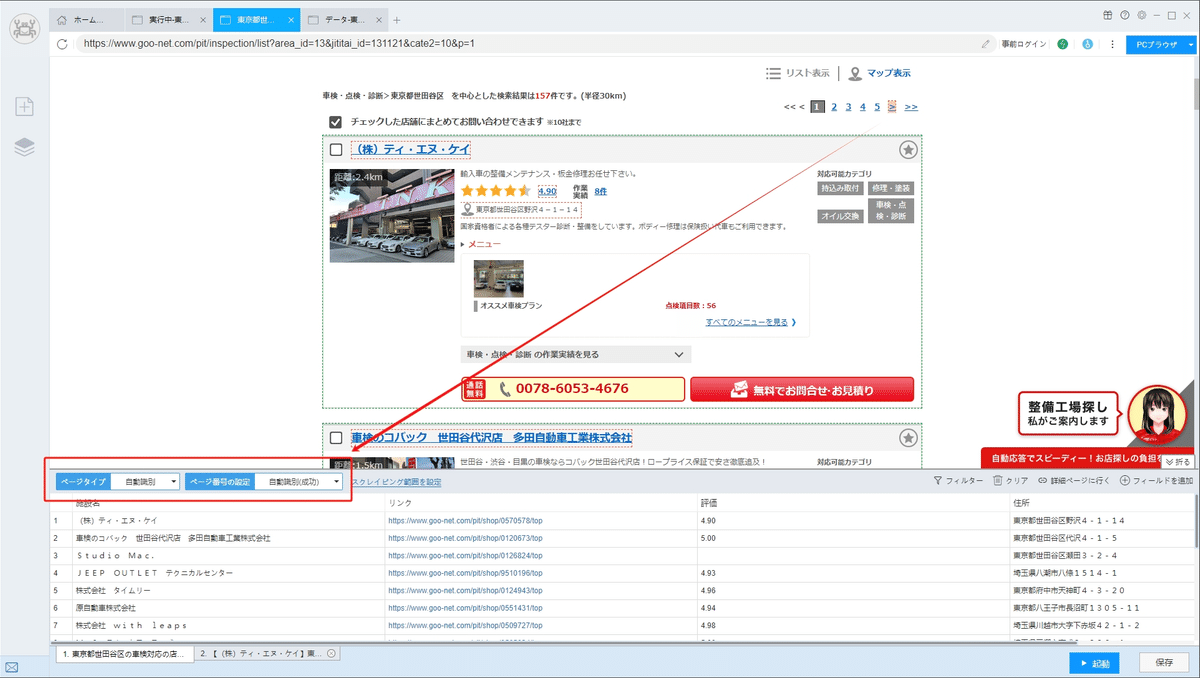Image resolution: width=1200 pixels, height=678 pixels.
Task: Collapse panel with 折る button
Action: [x=1177, y=462]
